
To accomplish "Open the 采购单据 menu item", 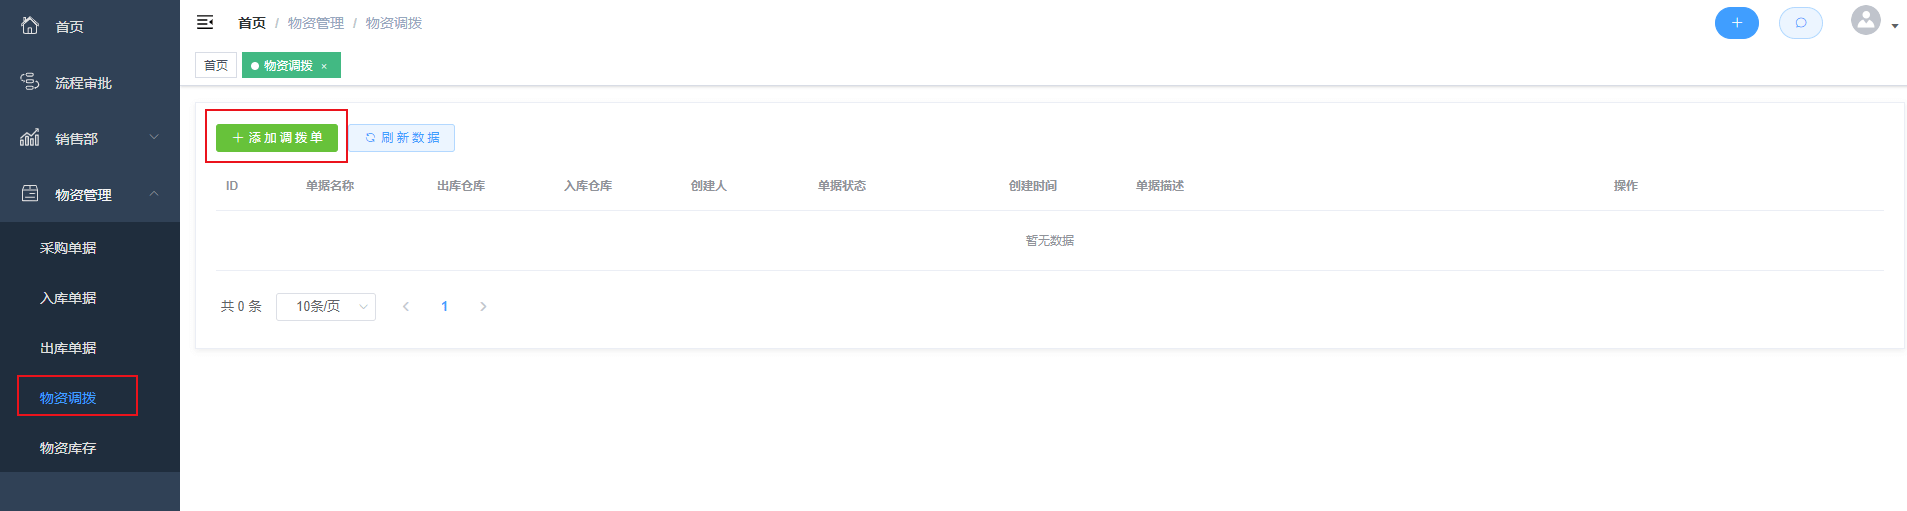I will click(68, 248).
